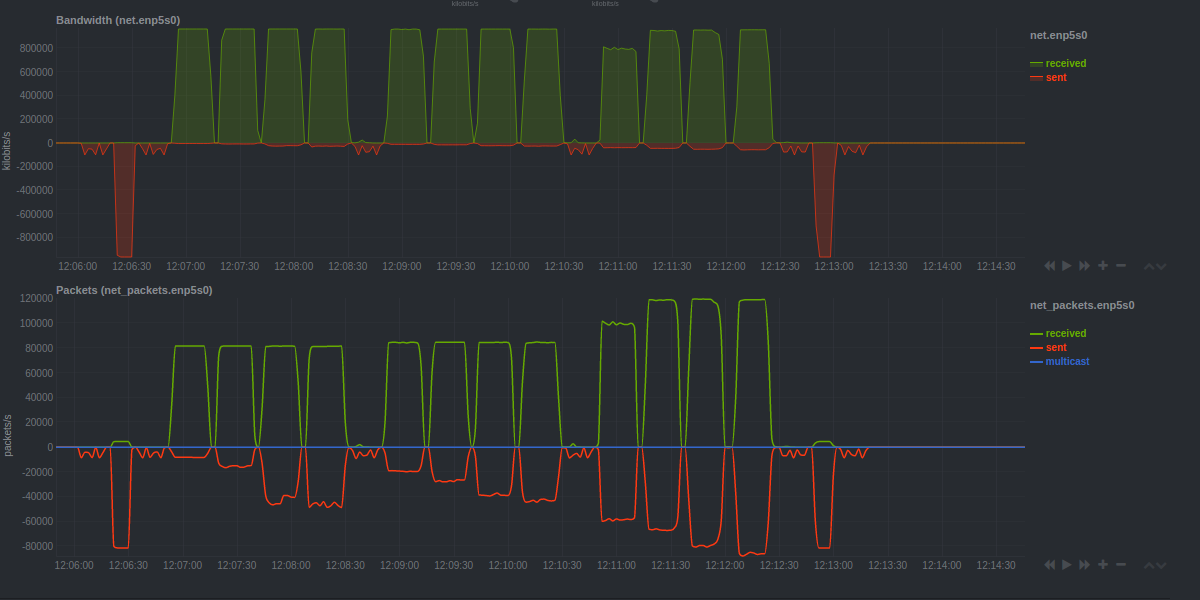Toggle received series in net_packets.enp5s0 legend

(x=1058, y=333)
